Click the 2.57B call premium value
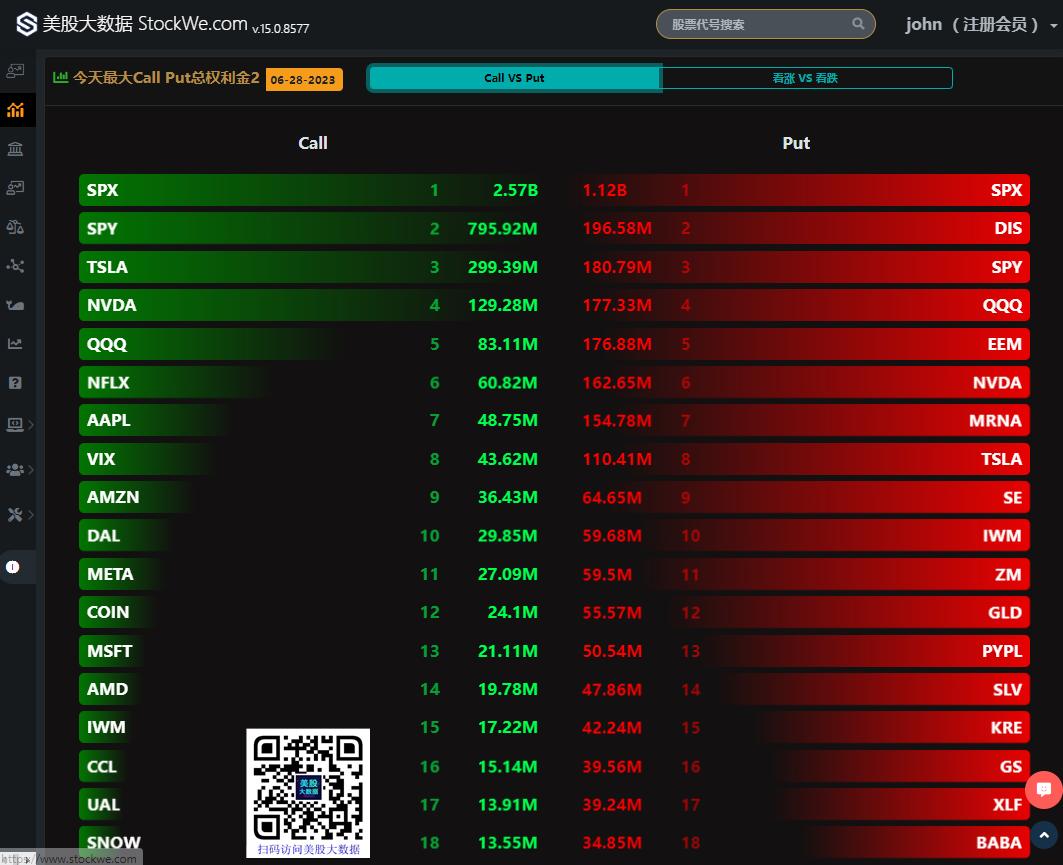This screenshot has width=1063, height=865. click(515, 190)
